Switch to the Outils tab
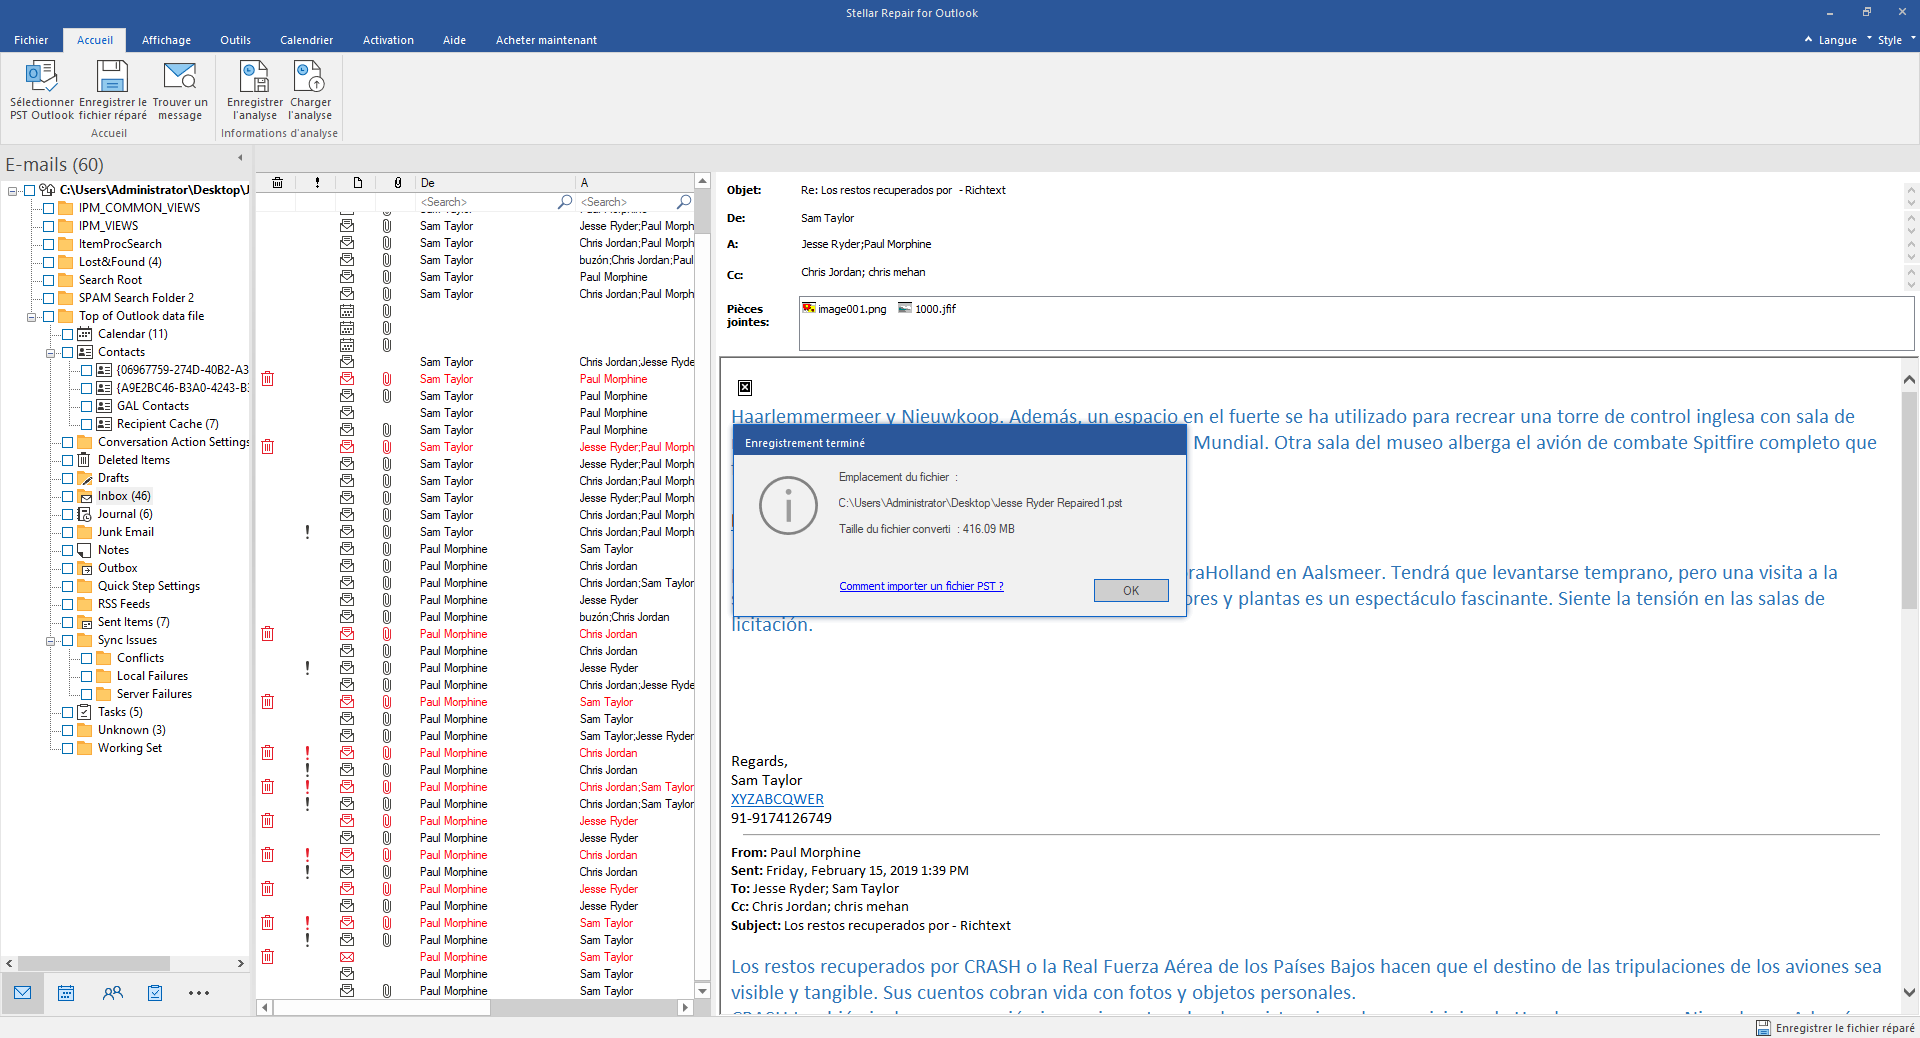 point(235,40)
